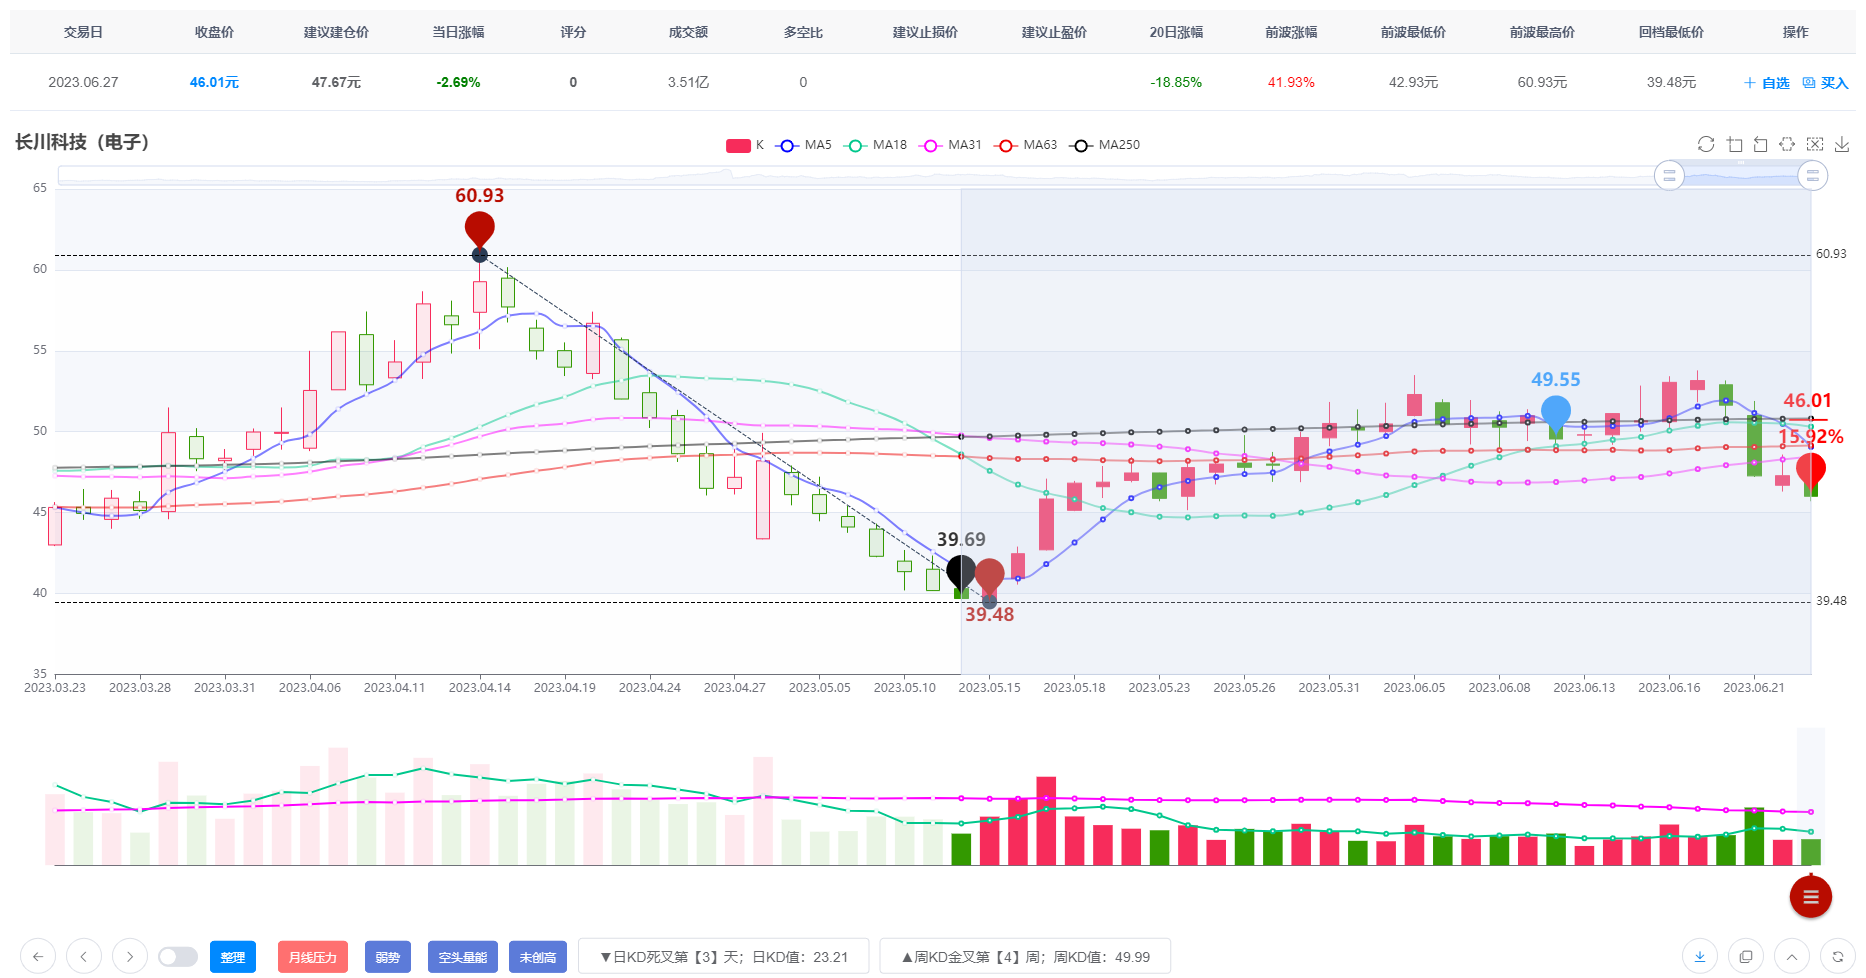
Task: Go to next with right chevron
Action: pos(130,956)
